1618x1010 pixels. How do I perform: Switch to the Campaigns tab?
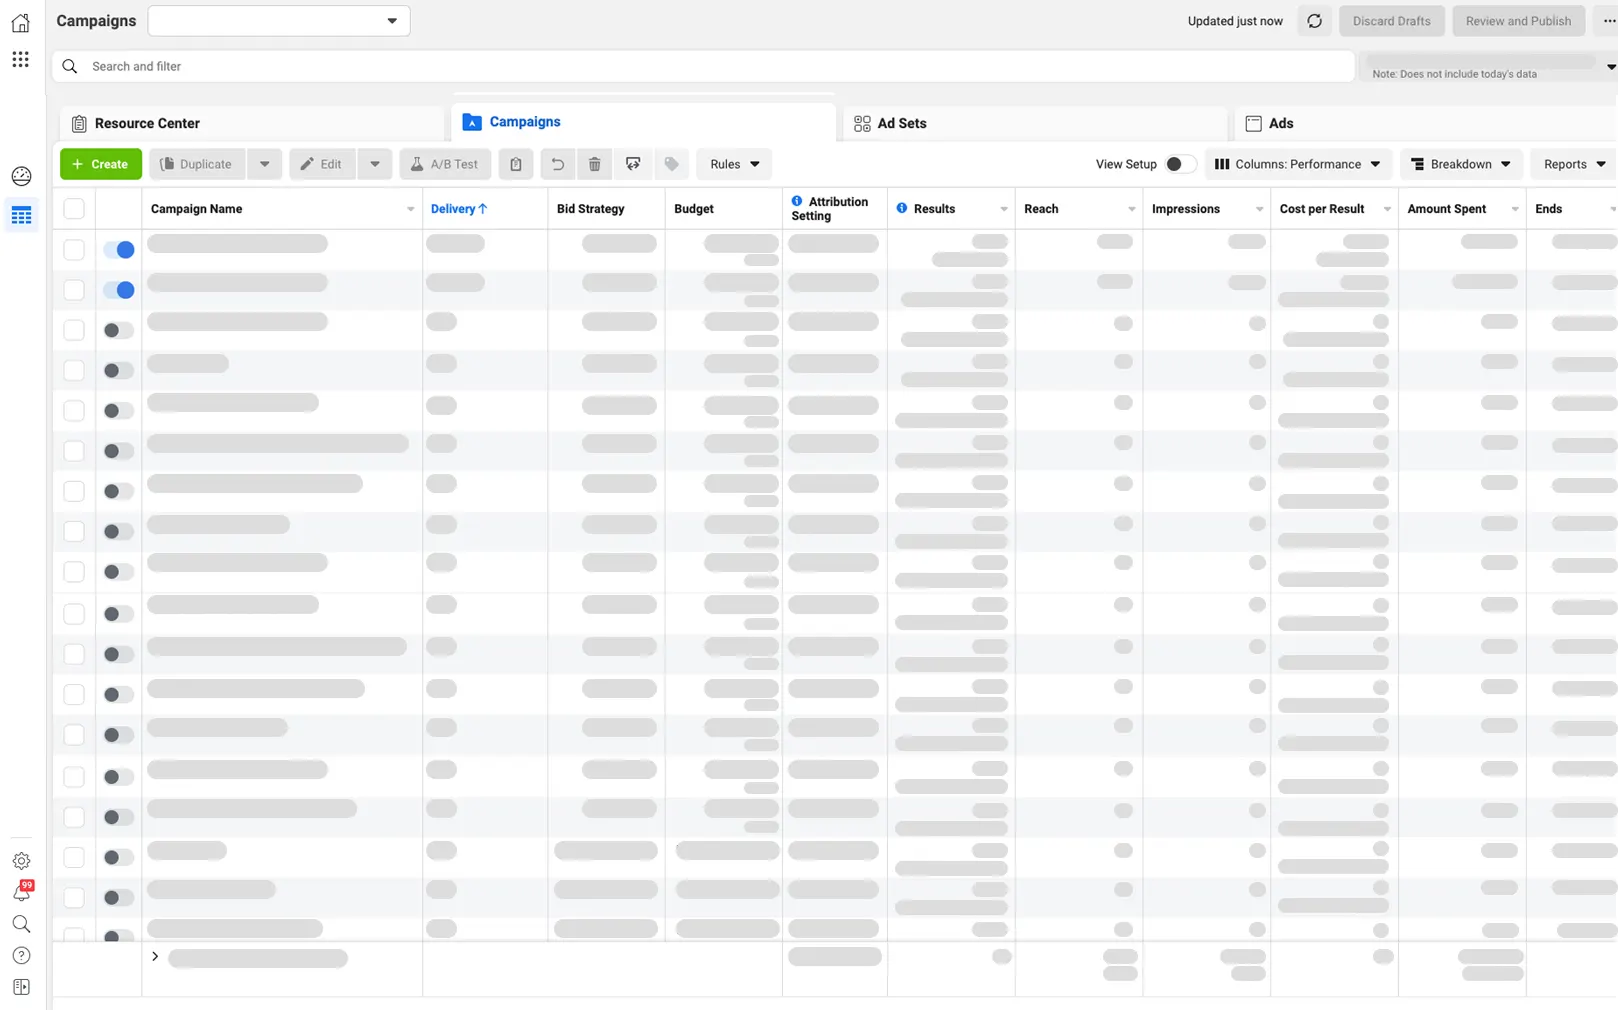(644, 122)
